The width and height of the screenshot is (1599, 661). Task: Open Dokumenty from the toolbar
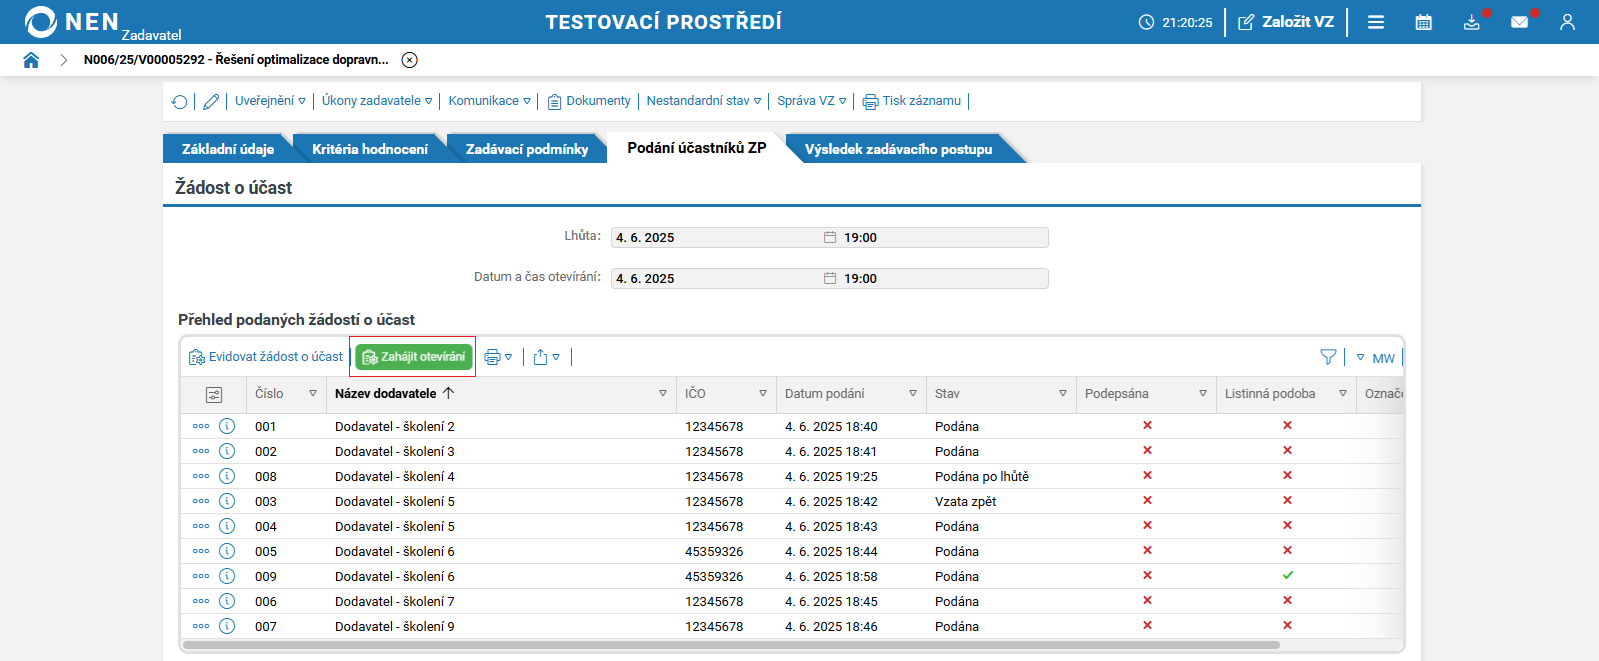coord(589,101)
